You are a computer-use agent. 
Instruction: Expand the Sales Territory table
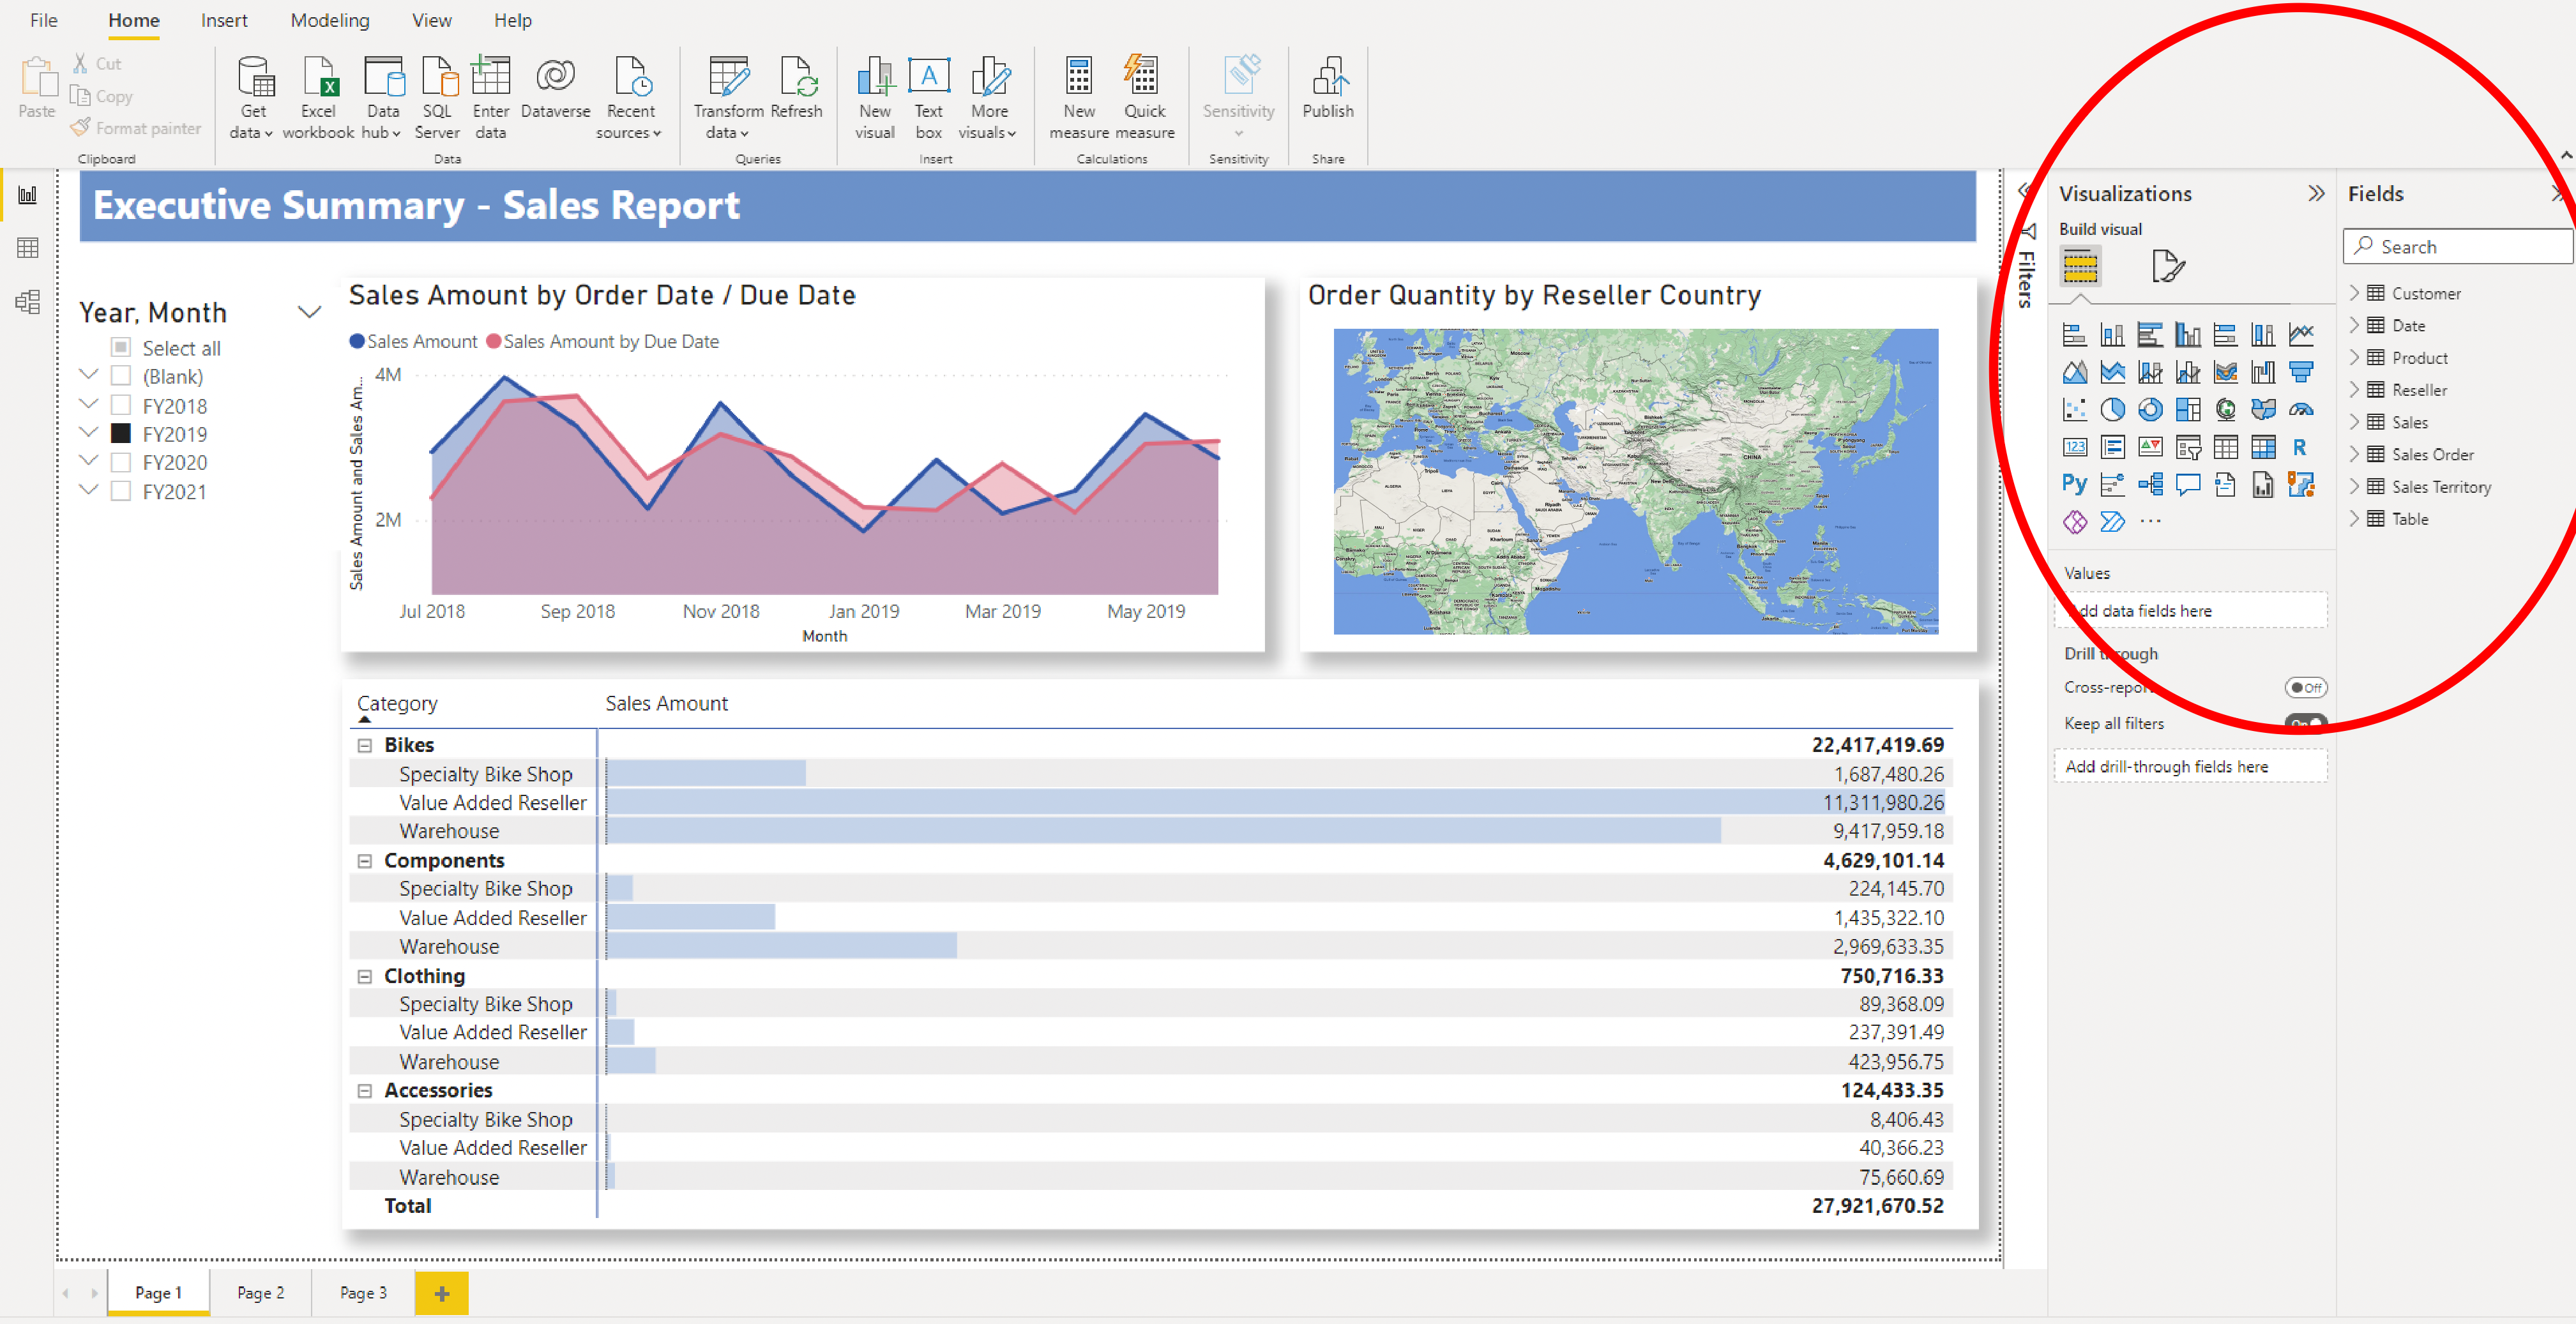[x=2354, y=487]
